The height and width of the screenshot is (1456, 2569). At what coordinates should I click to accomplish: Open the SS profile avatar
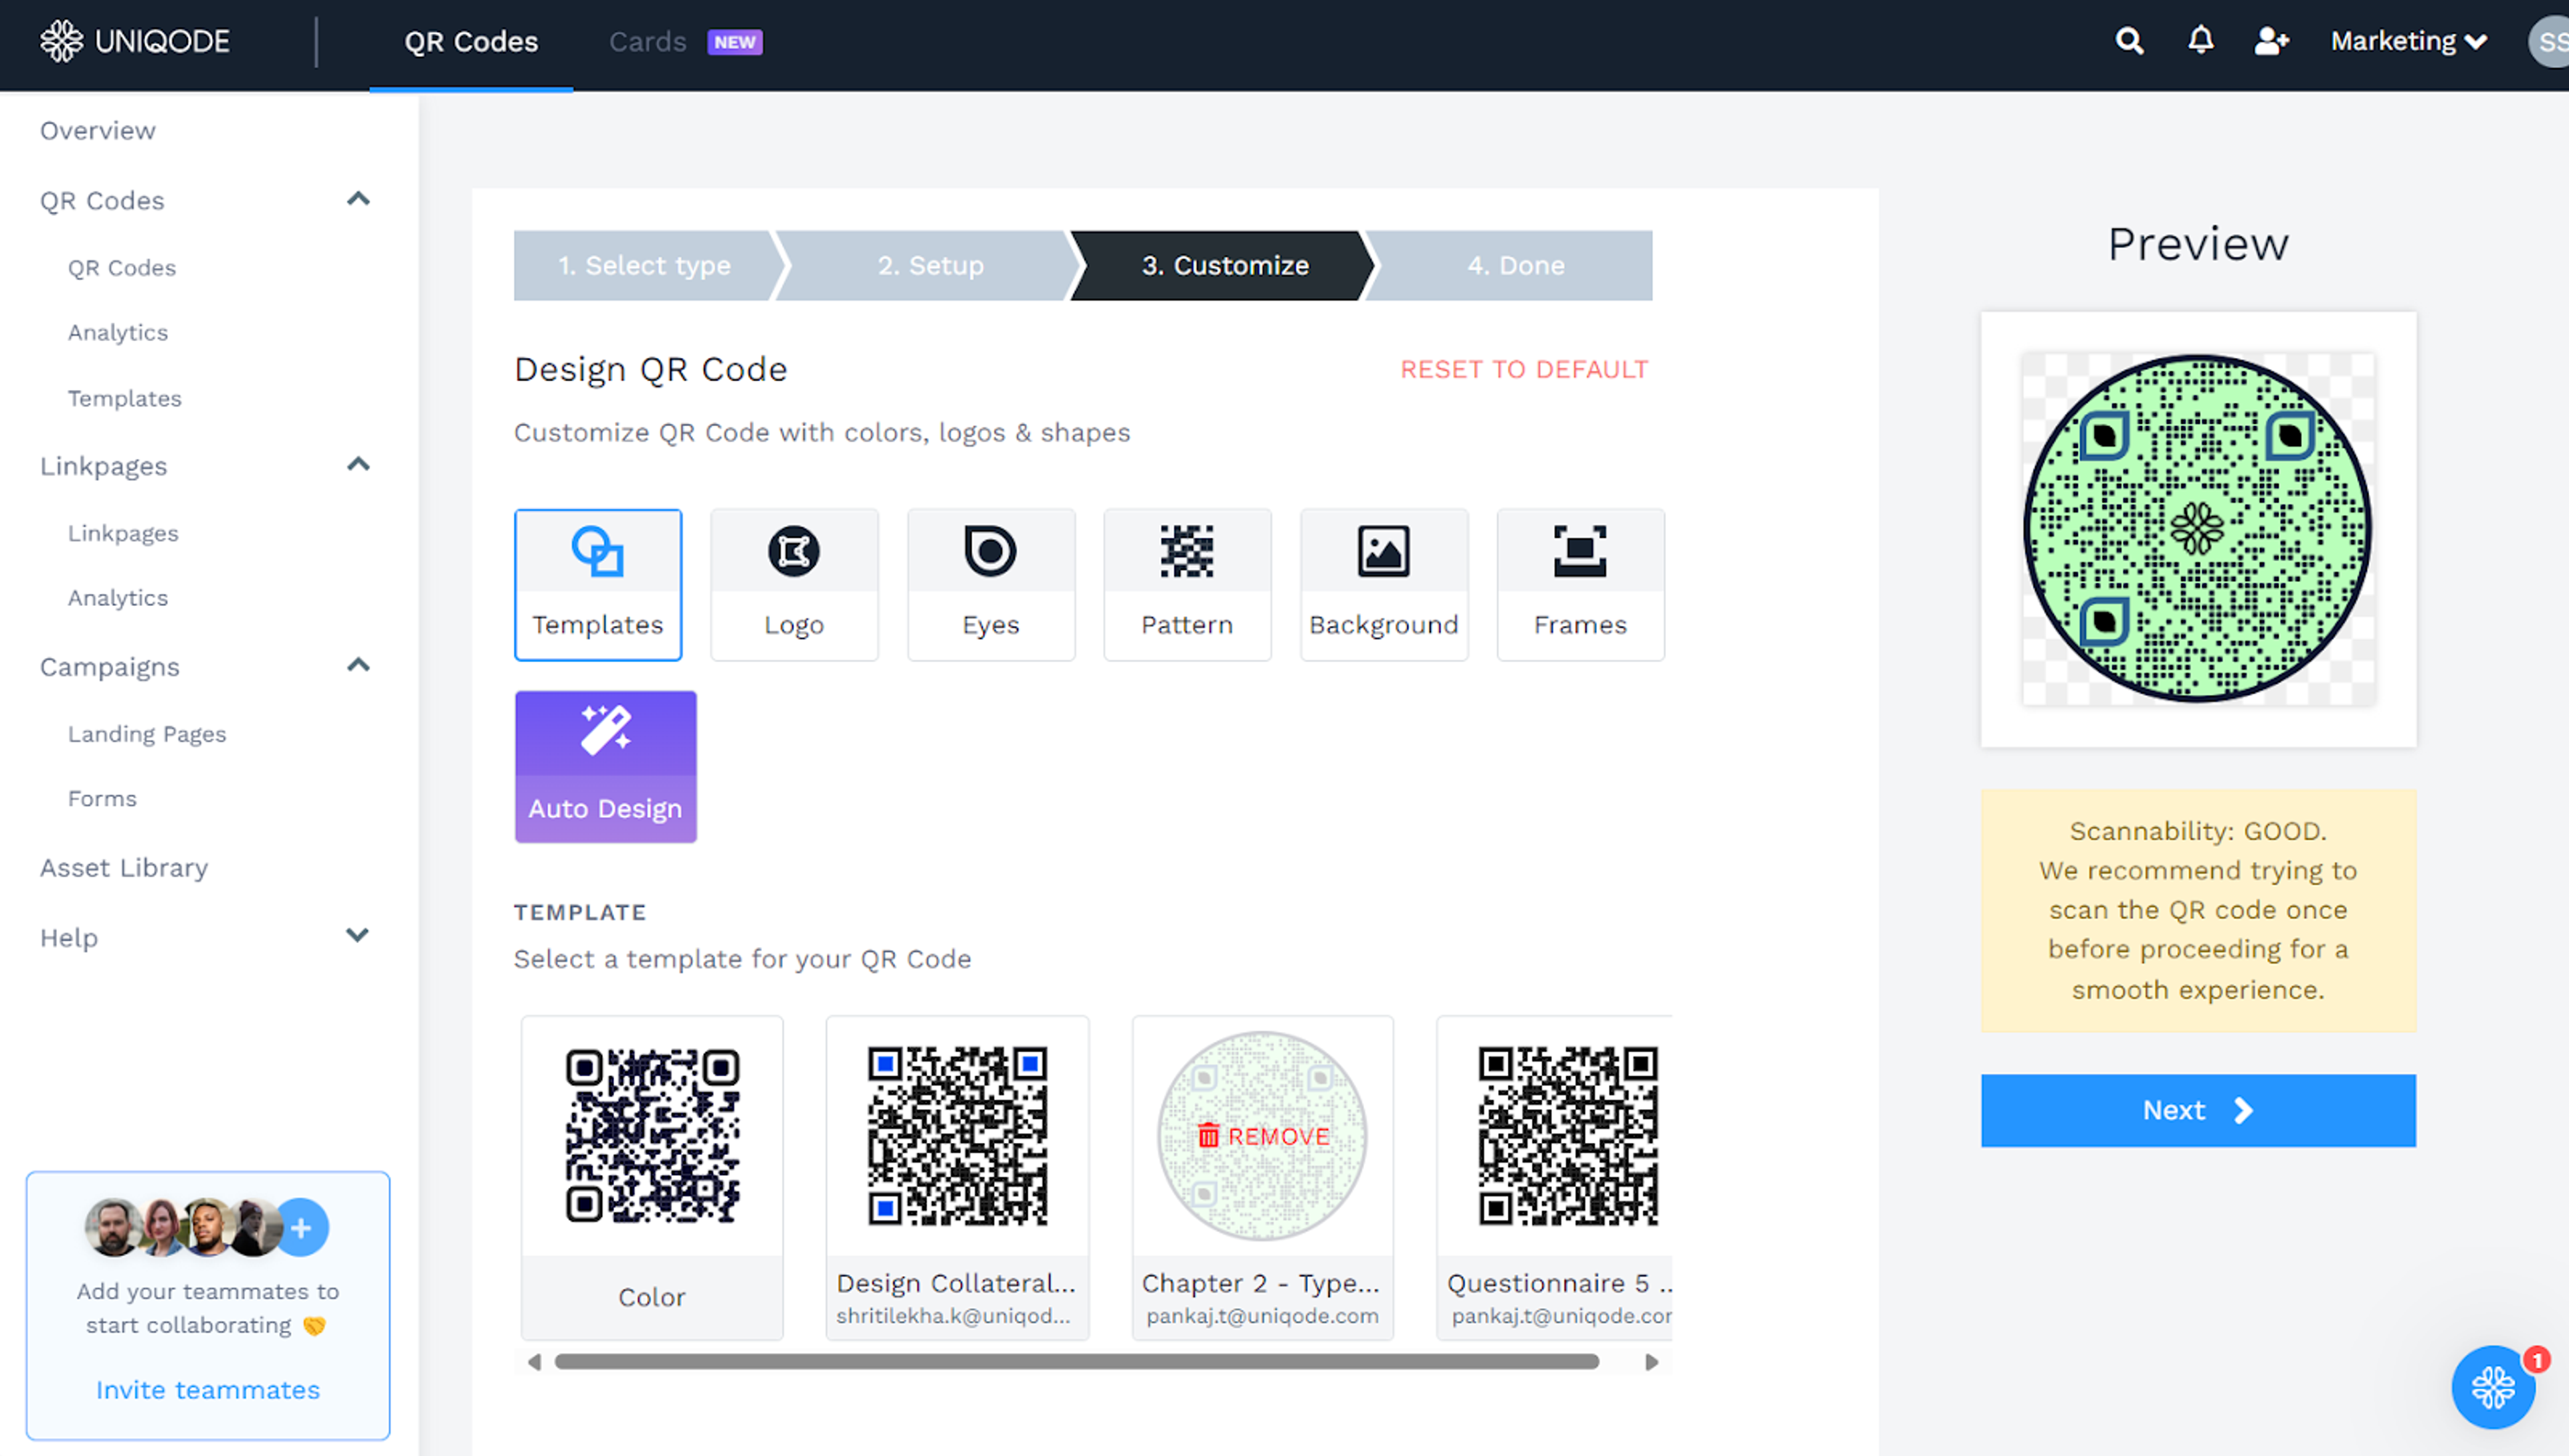click(2549, 42)
